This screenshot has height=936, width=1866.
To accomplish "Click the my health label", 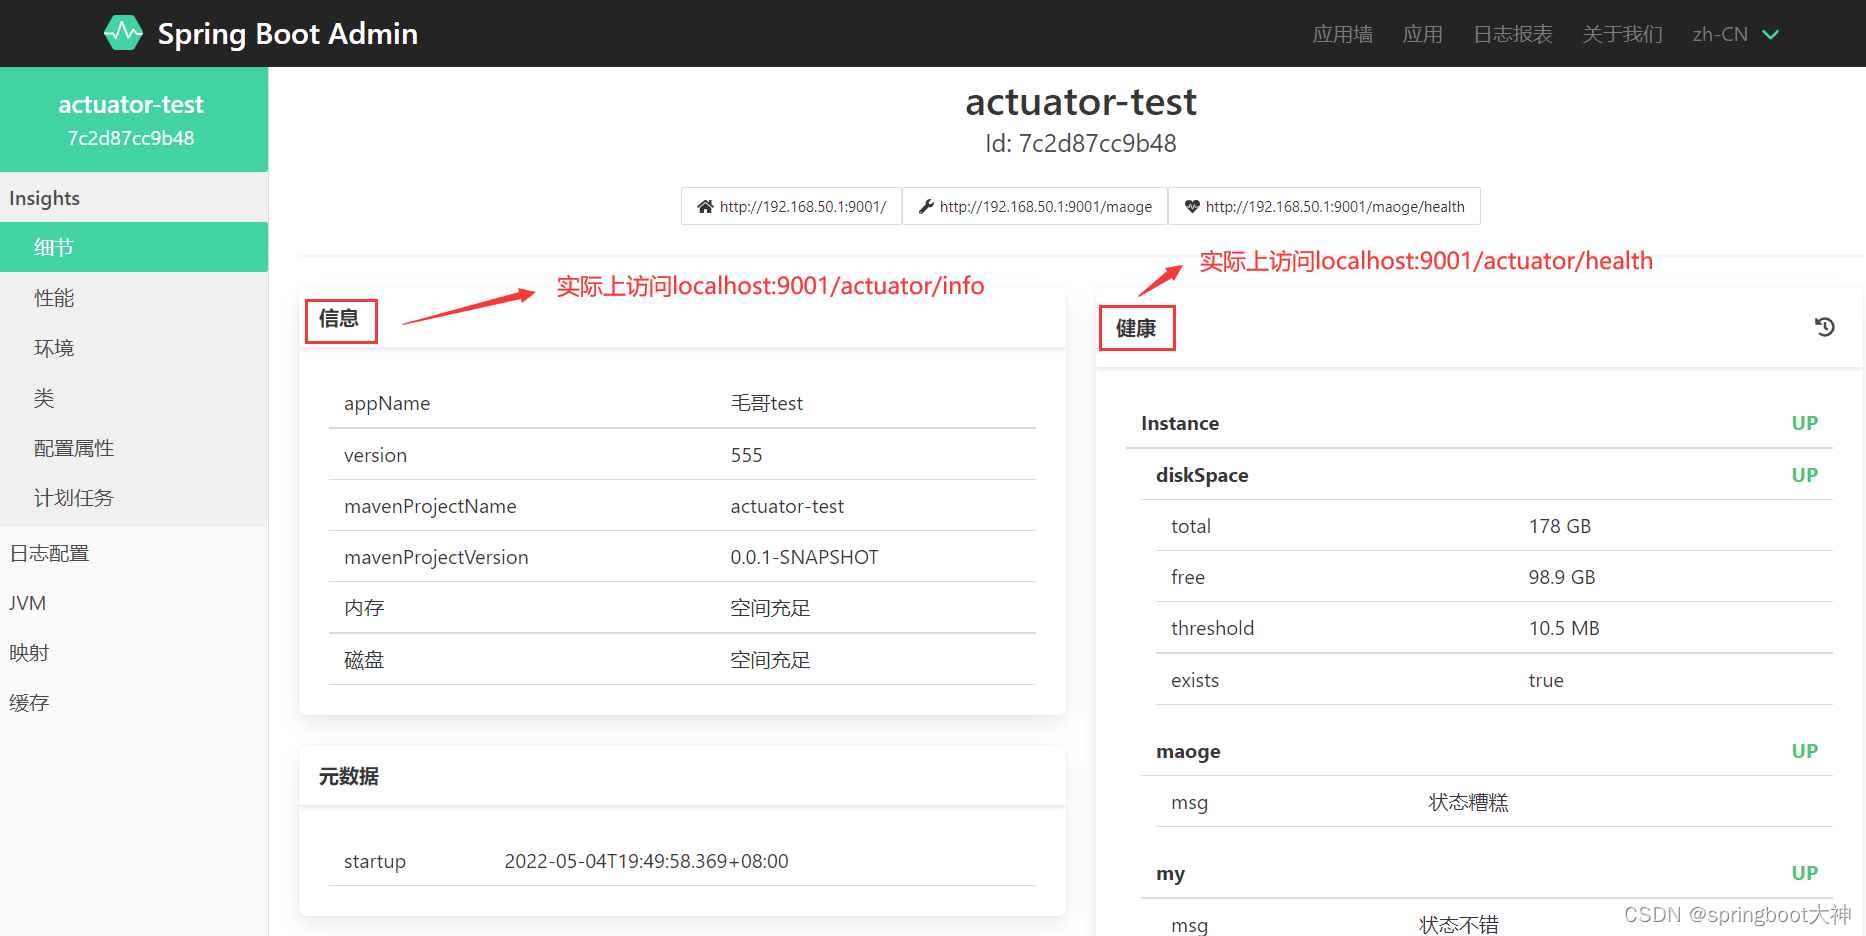I will coord(1170,873).
